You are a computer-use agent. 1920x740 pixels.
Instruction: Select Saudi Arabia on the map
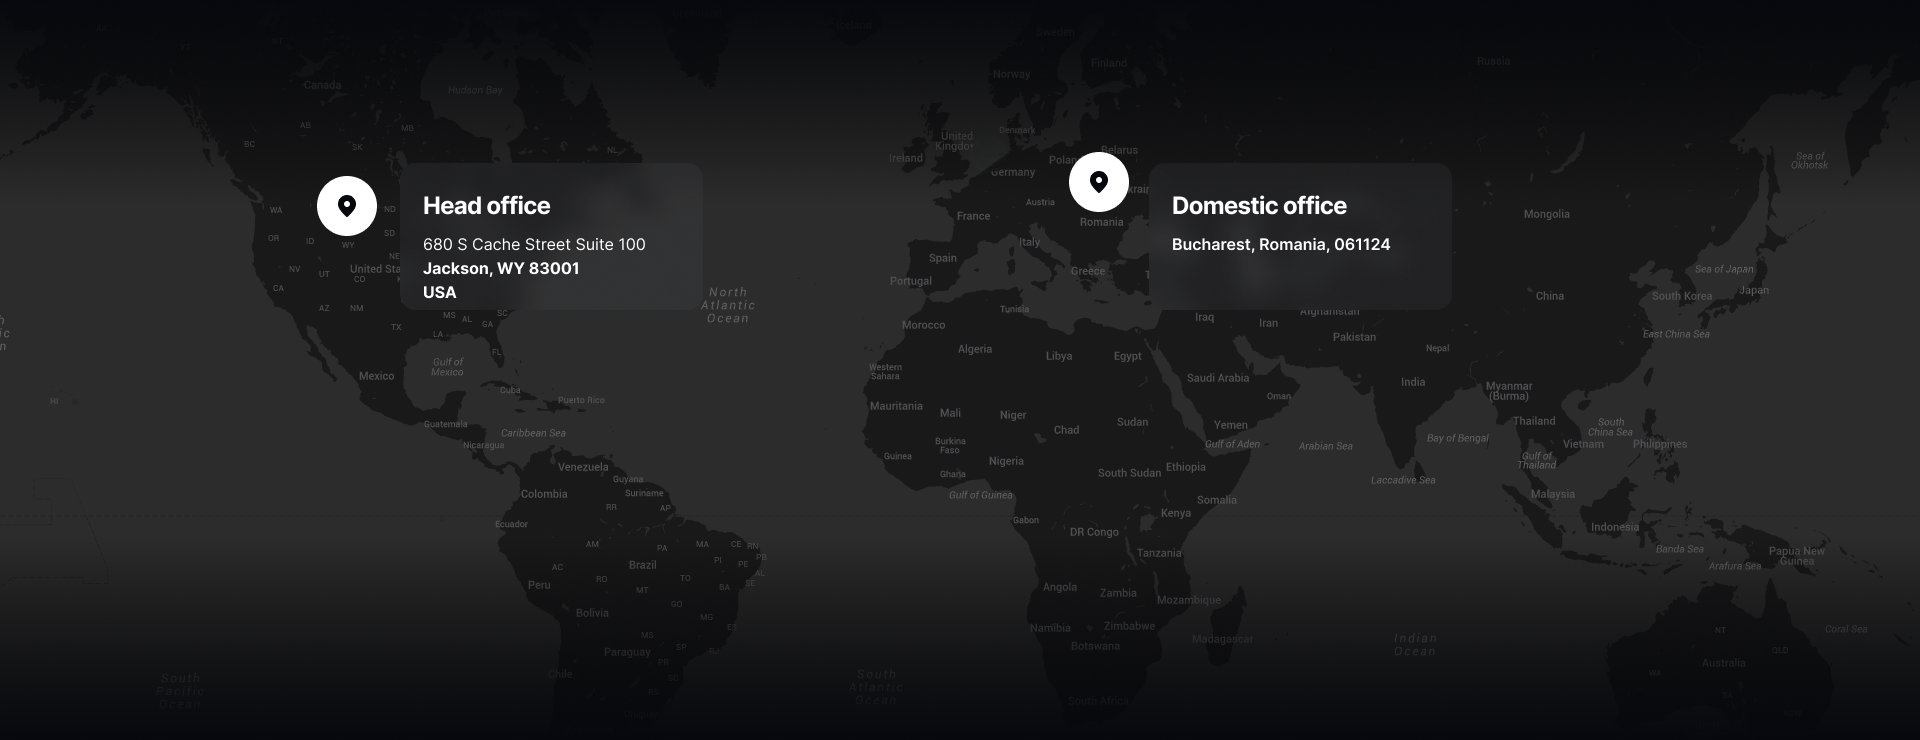pyautogui.click(x=1217, y=378)
